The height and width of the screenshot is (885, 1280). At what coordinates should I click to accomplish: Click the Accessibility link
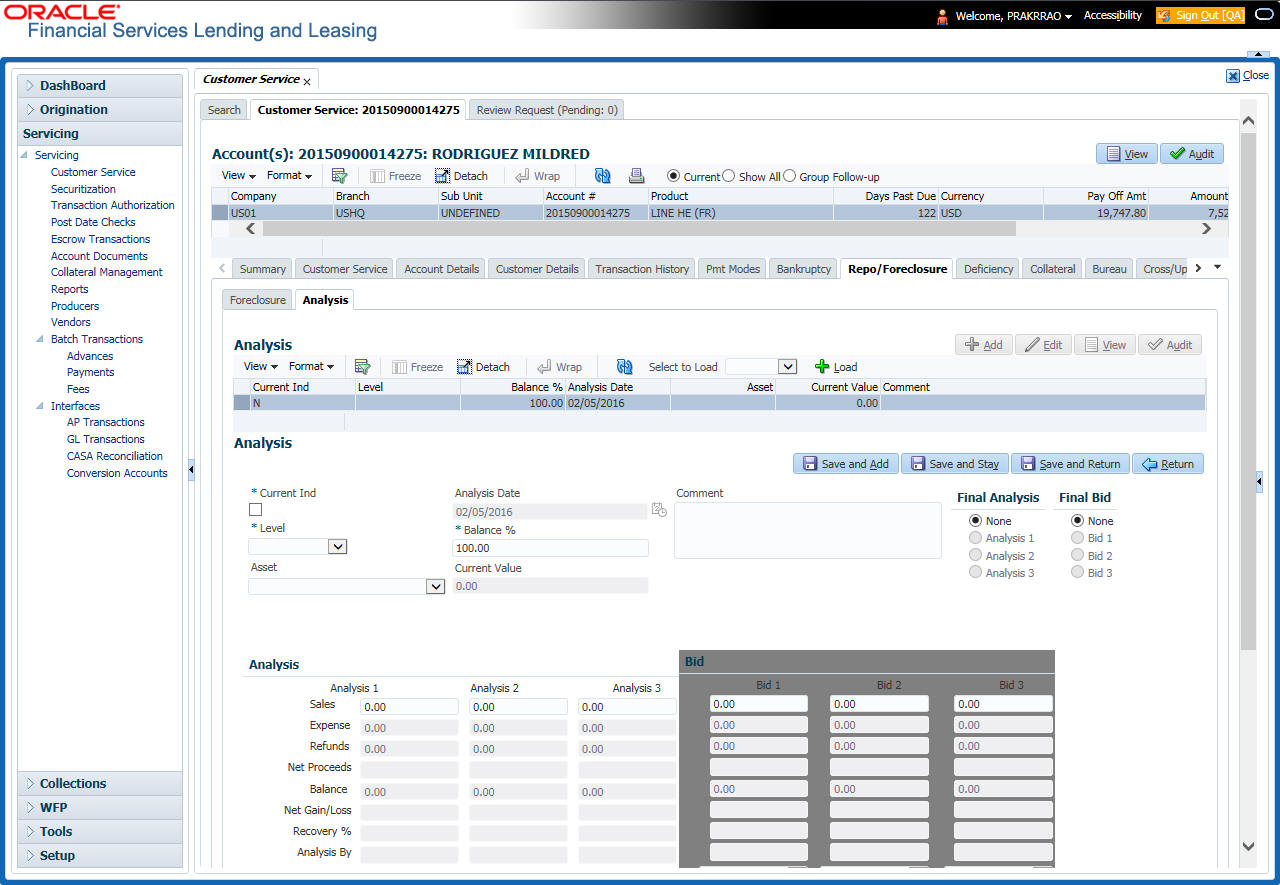[x=1113, y=16]
